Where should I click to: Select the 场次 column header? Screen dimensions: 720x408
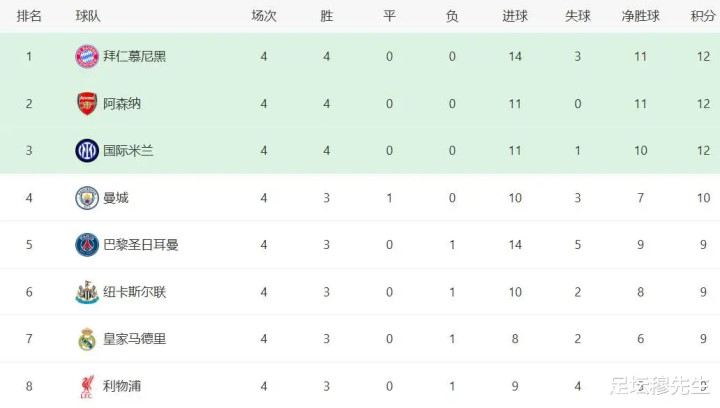[x=264, y=17]
